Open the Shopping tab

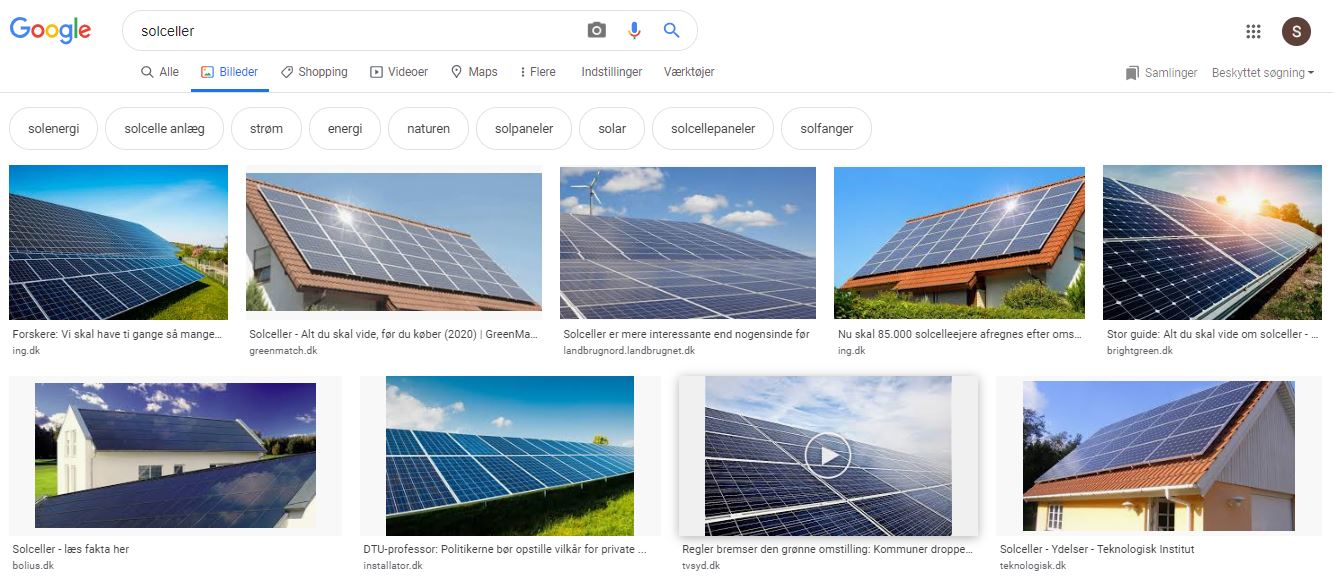[x=314, y=72]
